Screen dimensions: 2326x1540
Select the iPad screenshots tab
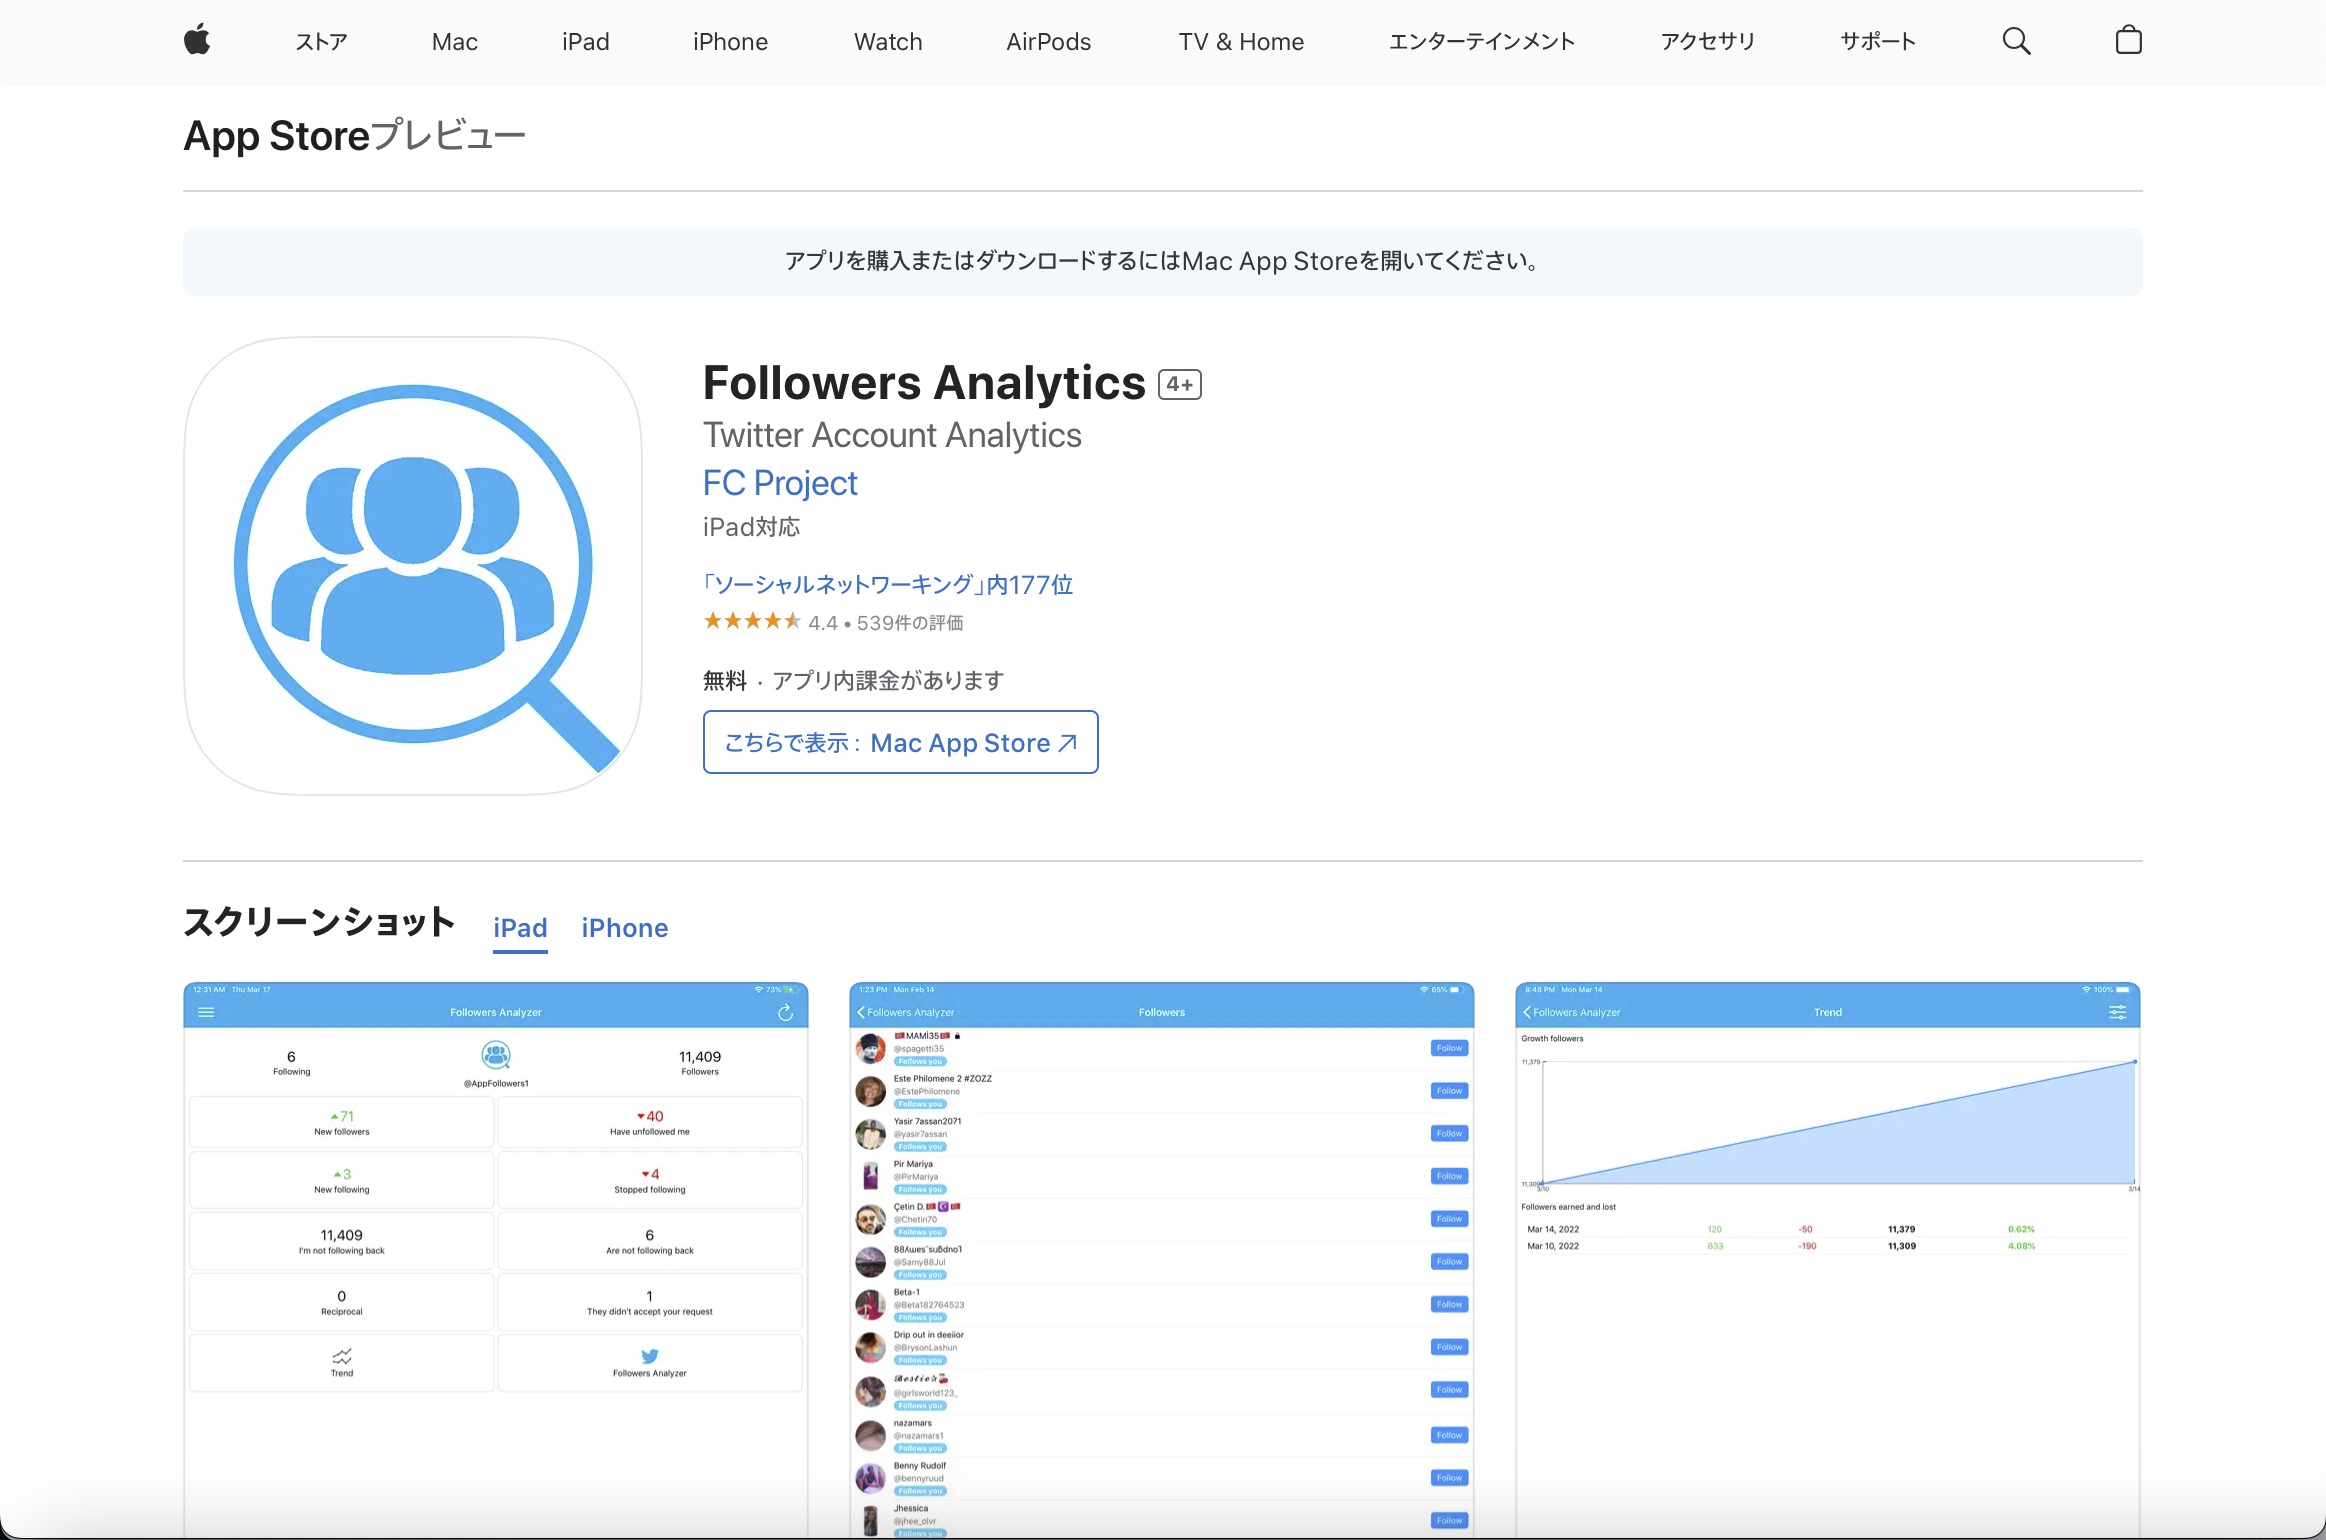(519, 928)
